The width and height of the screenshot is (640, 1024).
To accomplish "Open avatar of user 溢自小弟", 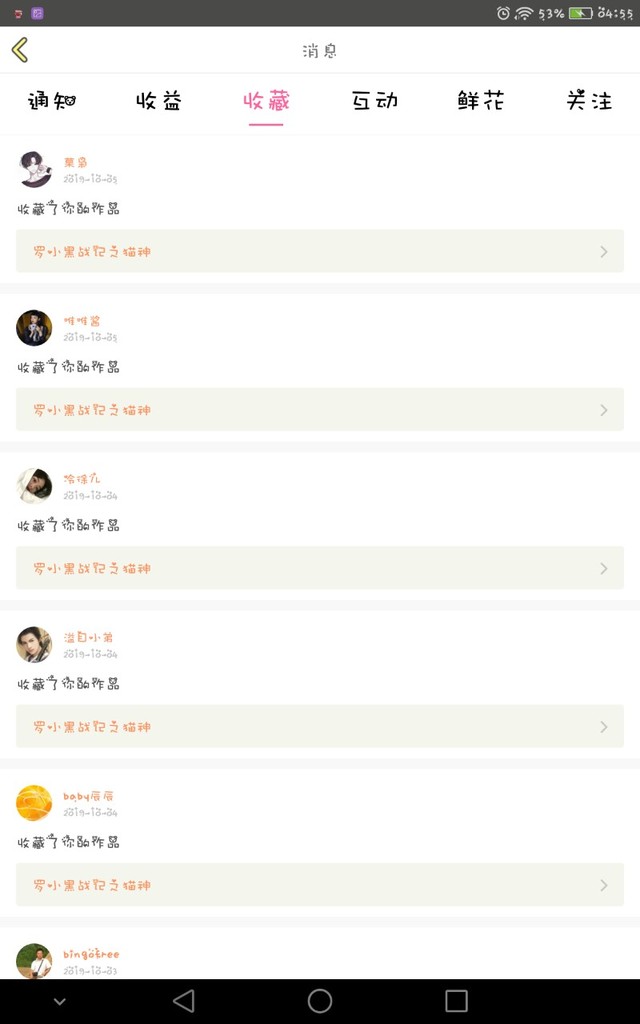I will tap(34, 645).
